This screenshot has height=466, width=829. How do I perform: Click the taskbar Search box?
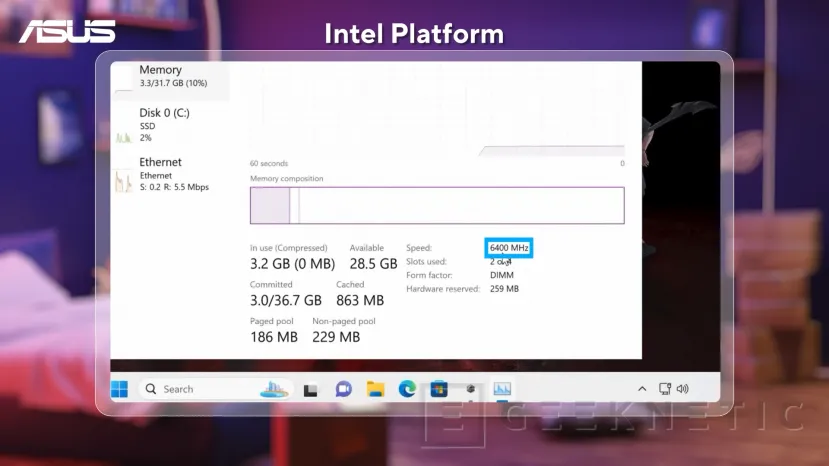tap(215, 389)
